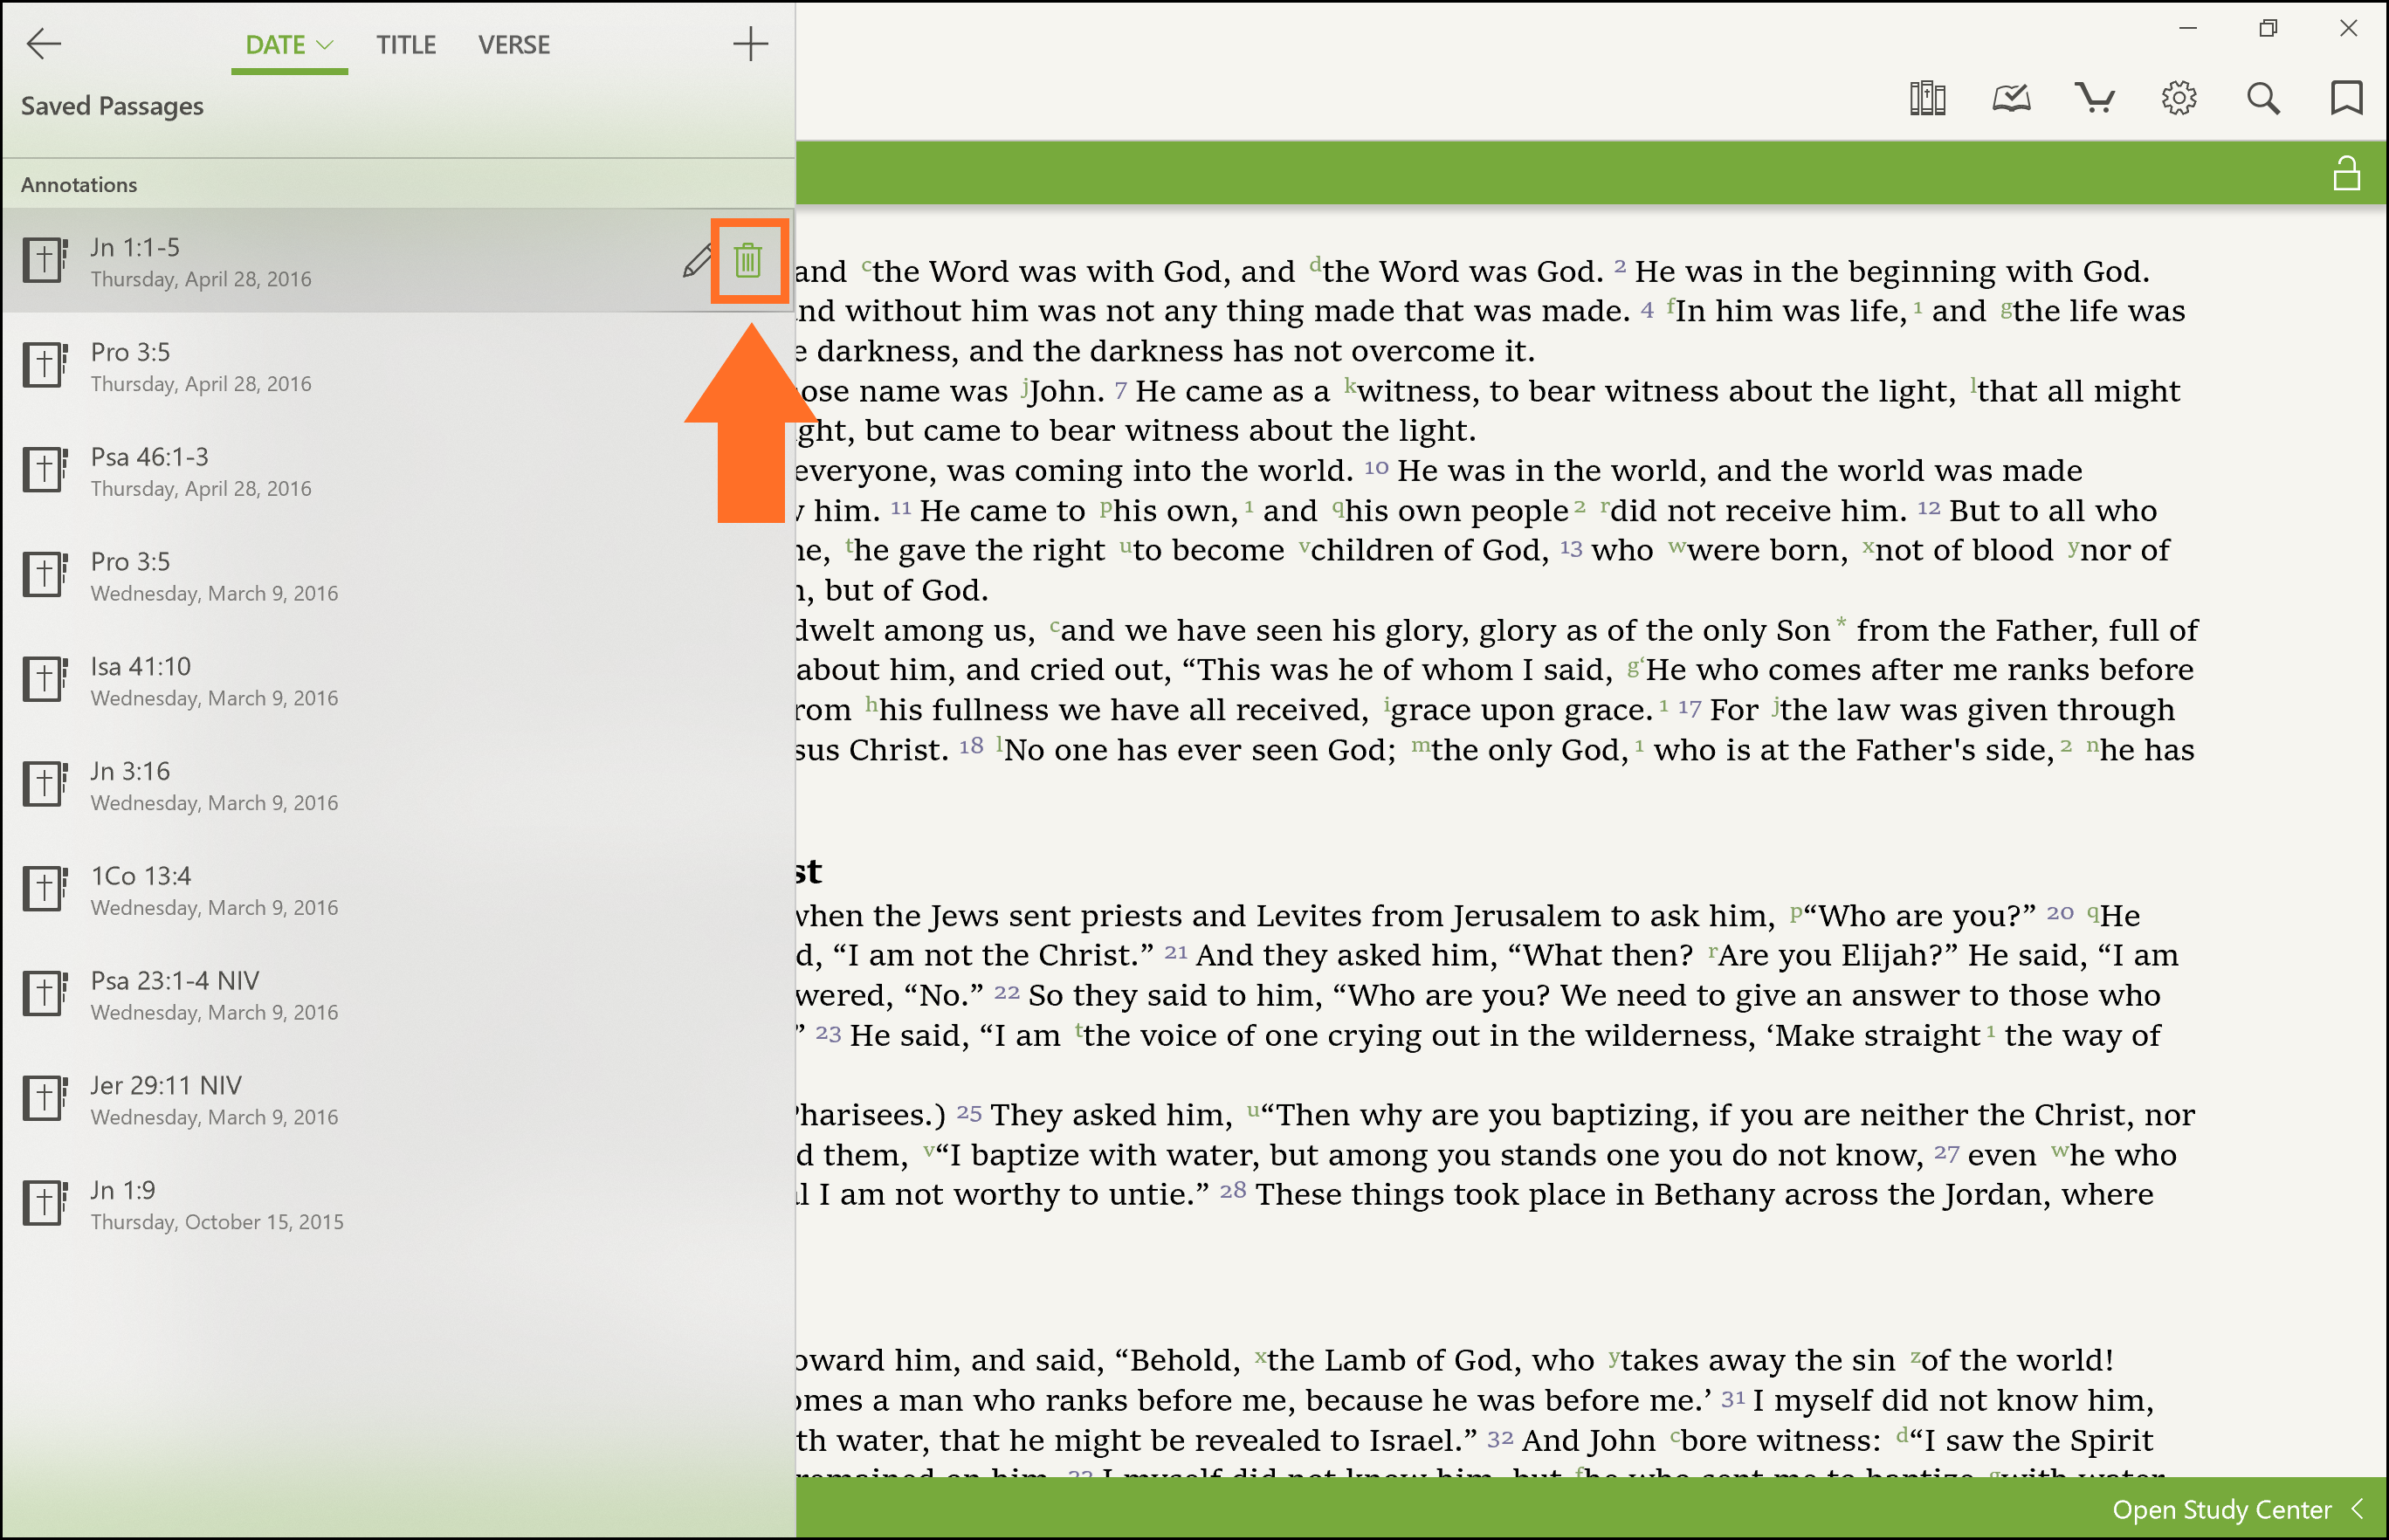Click the bookmark icon in toolbar
2389x1540 pixels.
pos(2346,98)
